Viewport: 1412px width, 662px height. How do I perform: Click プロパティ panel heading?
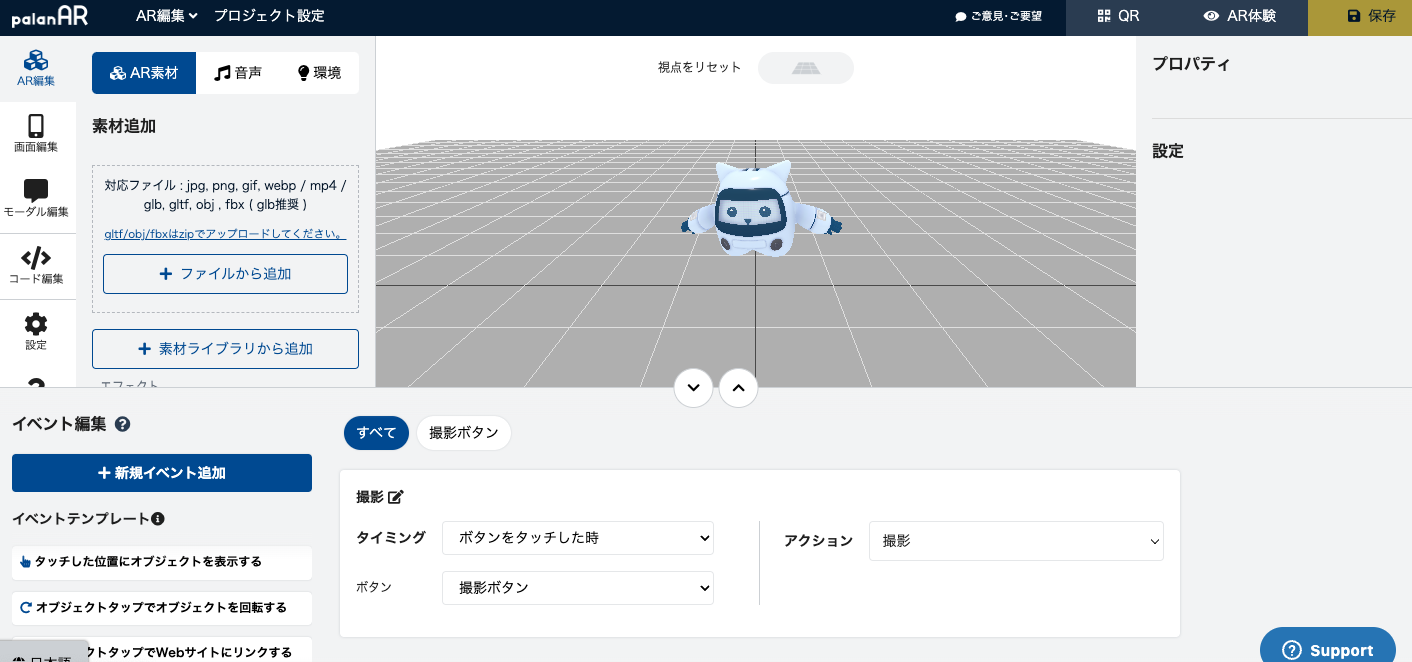point(1191,64)
